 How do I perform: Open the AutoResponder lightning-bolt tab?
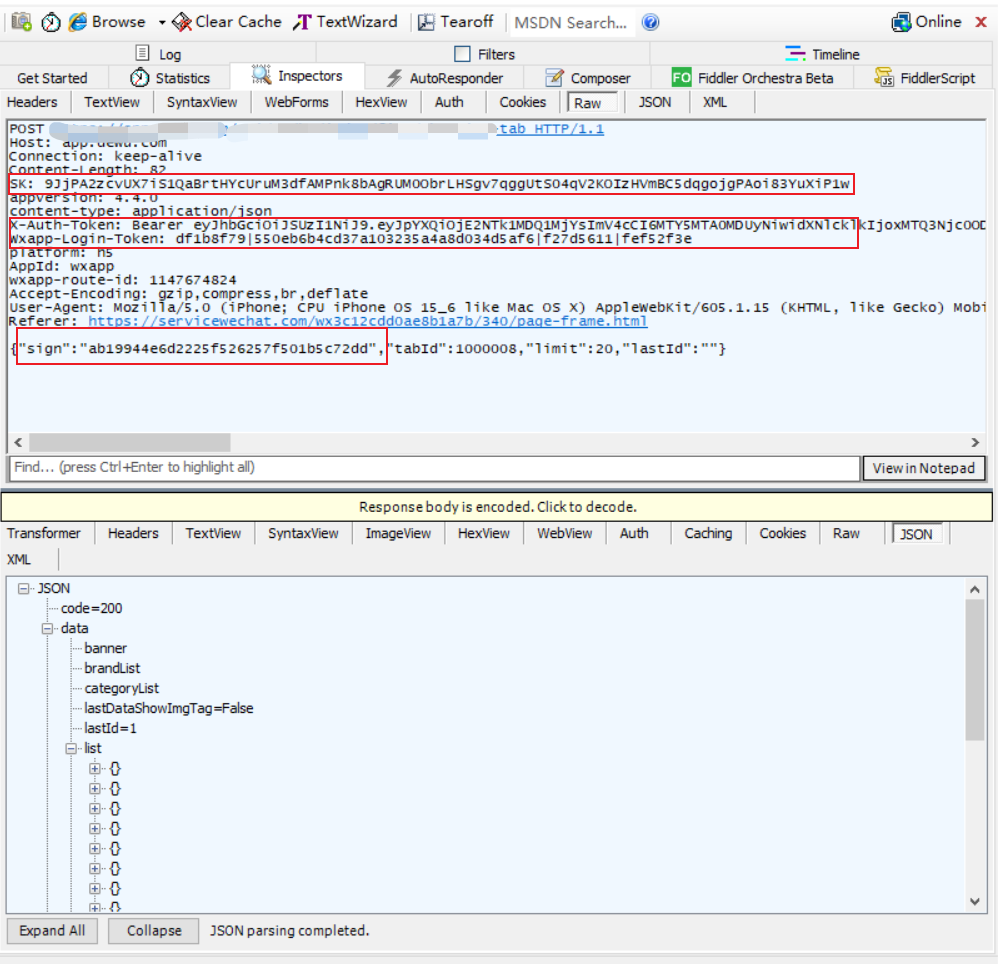click(444, 78)
